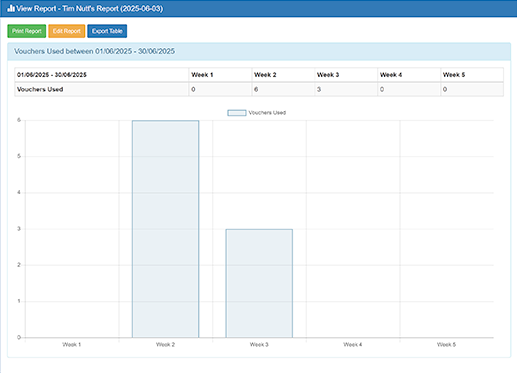This screenshot has height=373, width=517.
Task: Click the Week 2 table column header
Action: tap(283, 75)
